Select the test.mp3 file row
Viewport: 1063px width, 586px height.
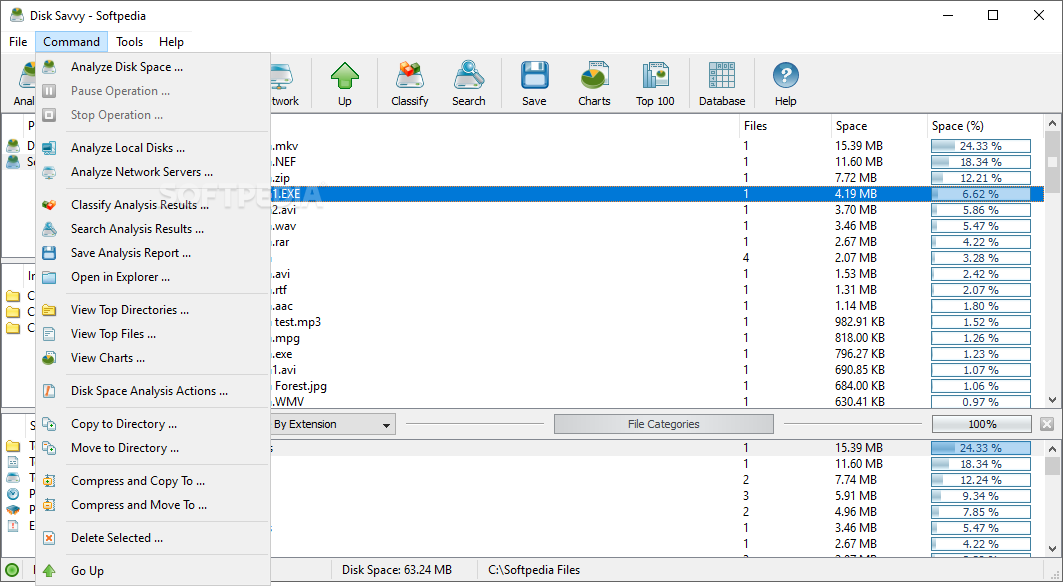coord(656,322)
